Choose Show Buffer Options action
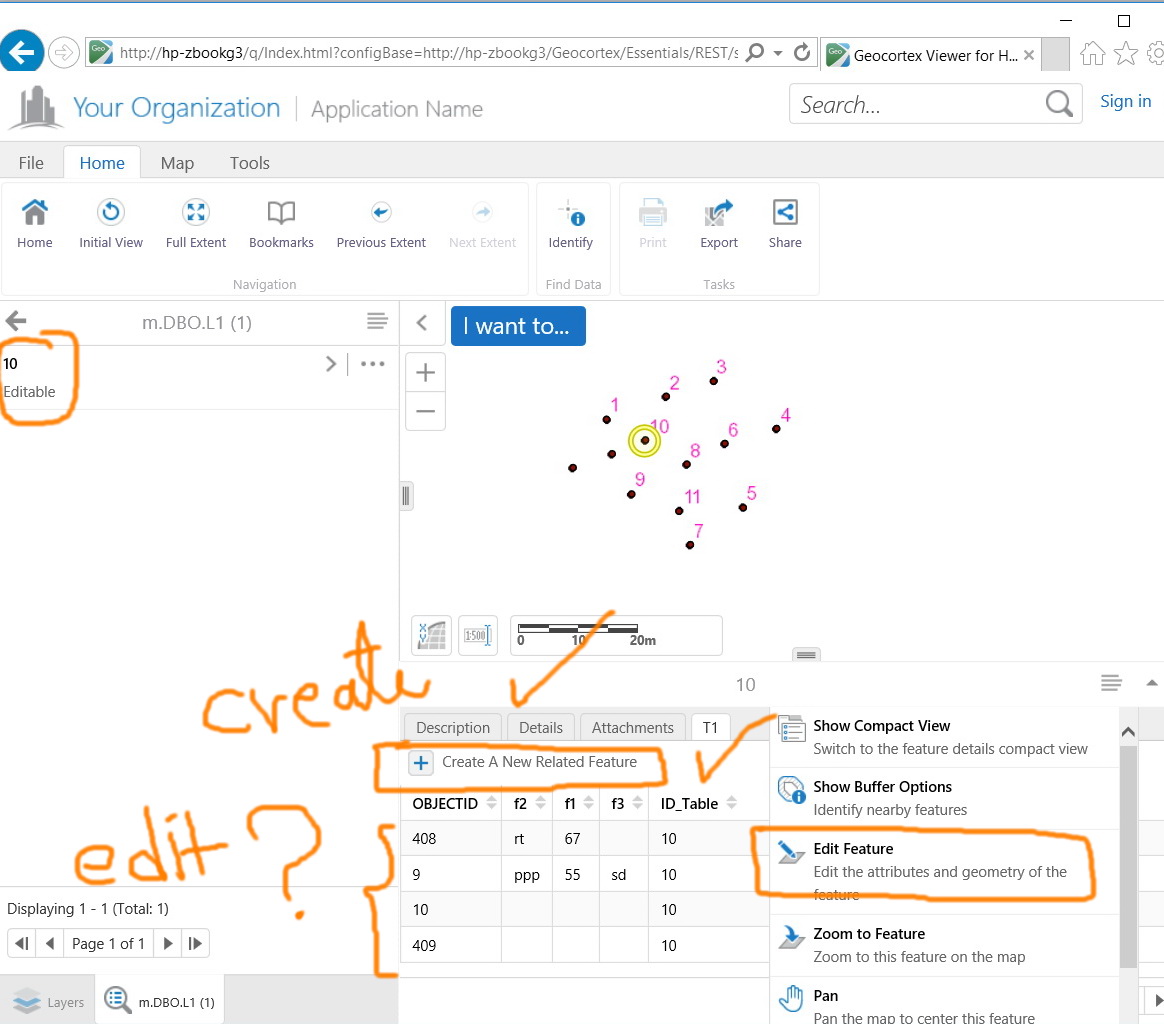The width and height of the screenshot is (1164, 1024). (x=943, y=798)
